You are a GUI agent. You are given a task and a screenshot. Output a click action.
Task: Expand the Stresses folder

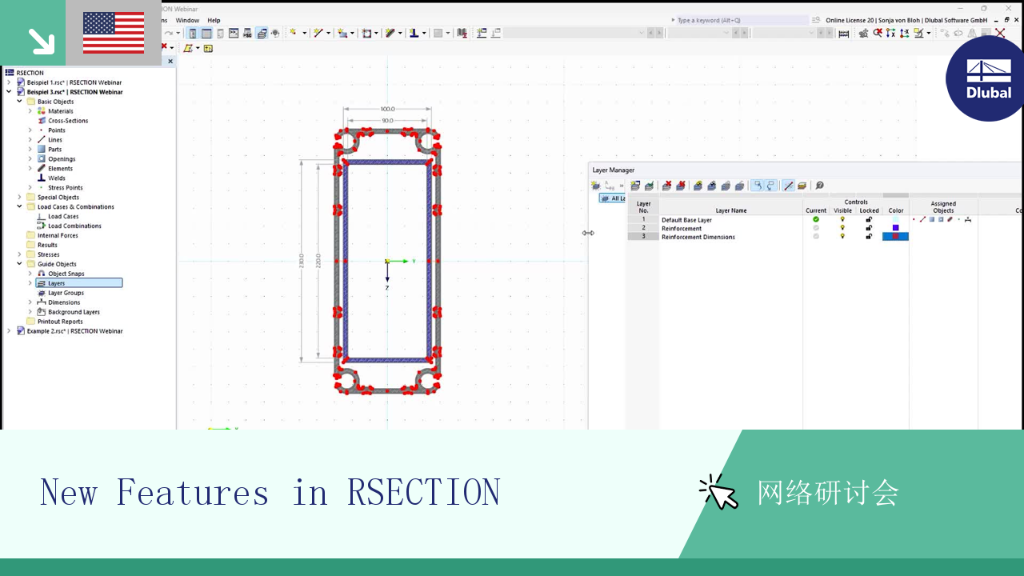click(x=20, y=254)
